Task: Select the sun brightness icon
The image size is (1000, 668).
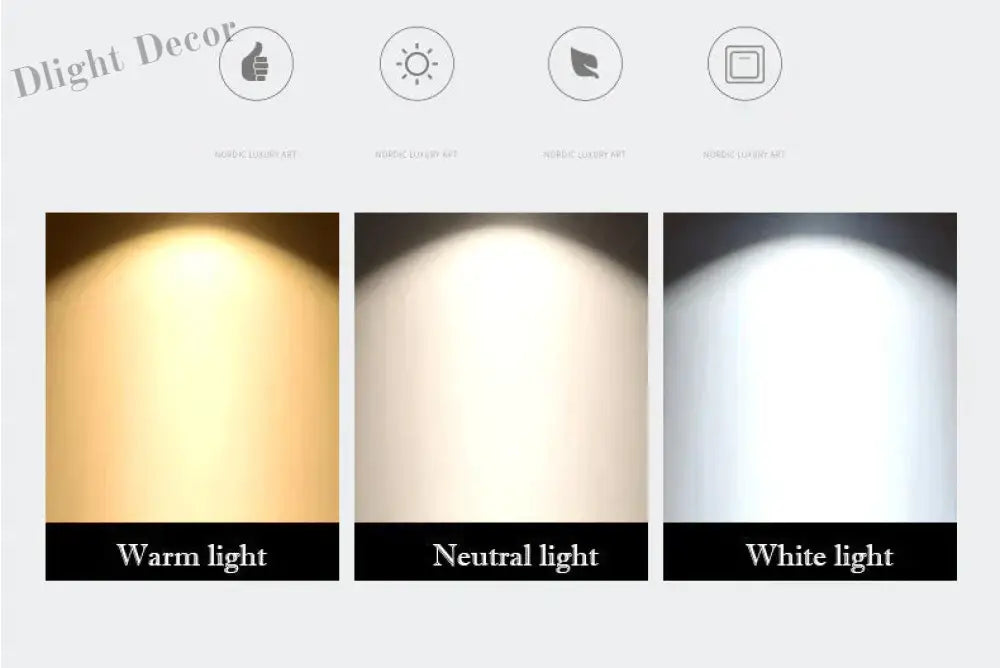Action: [x=417, y=63]
